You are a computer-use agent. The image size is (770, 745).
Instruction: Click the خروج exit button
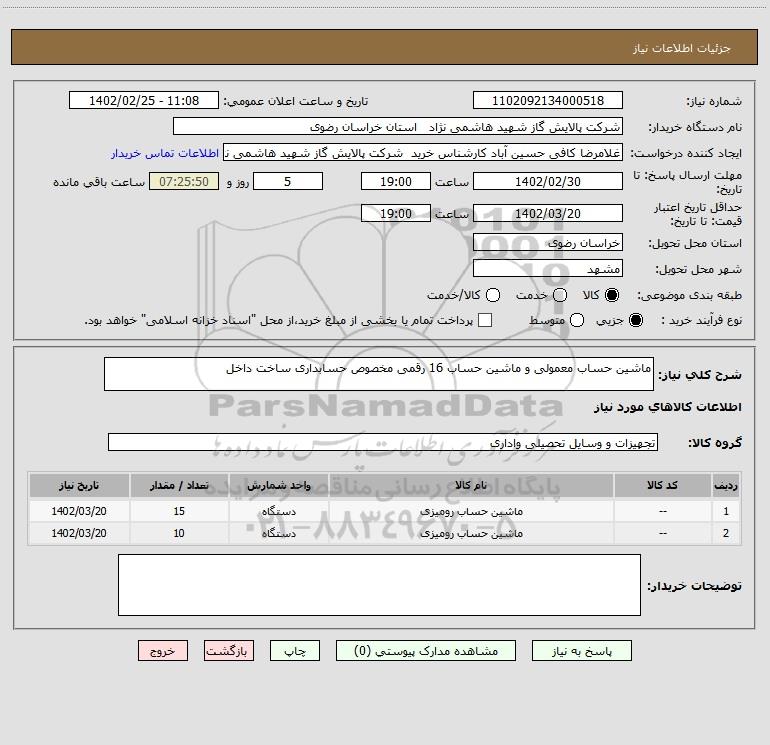tap(163, 651)
